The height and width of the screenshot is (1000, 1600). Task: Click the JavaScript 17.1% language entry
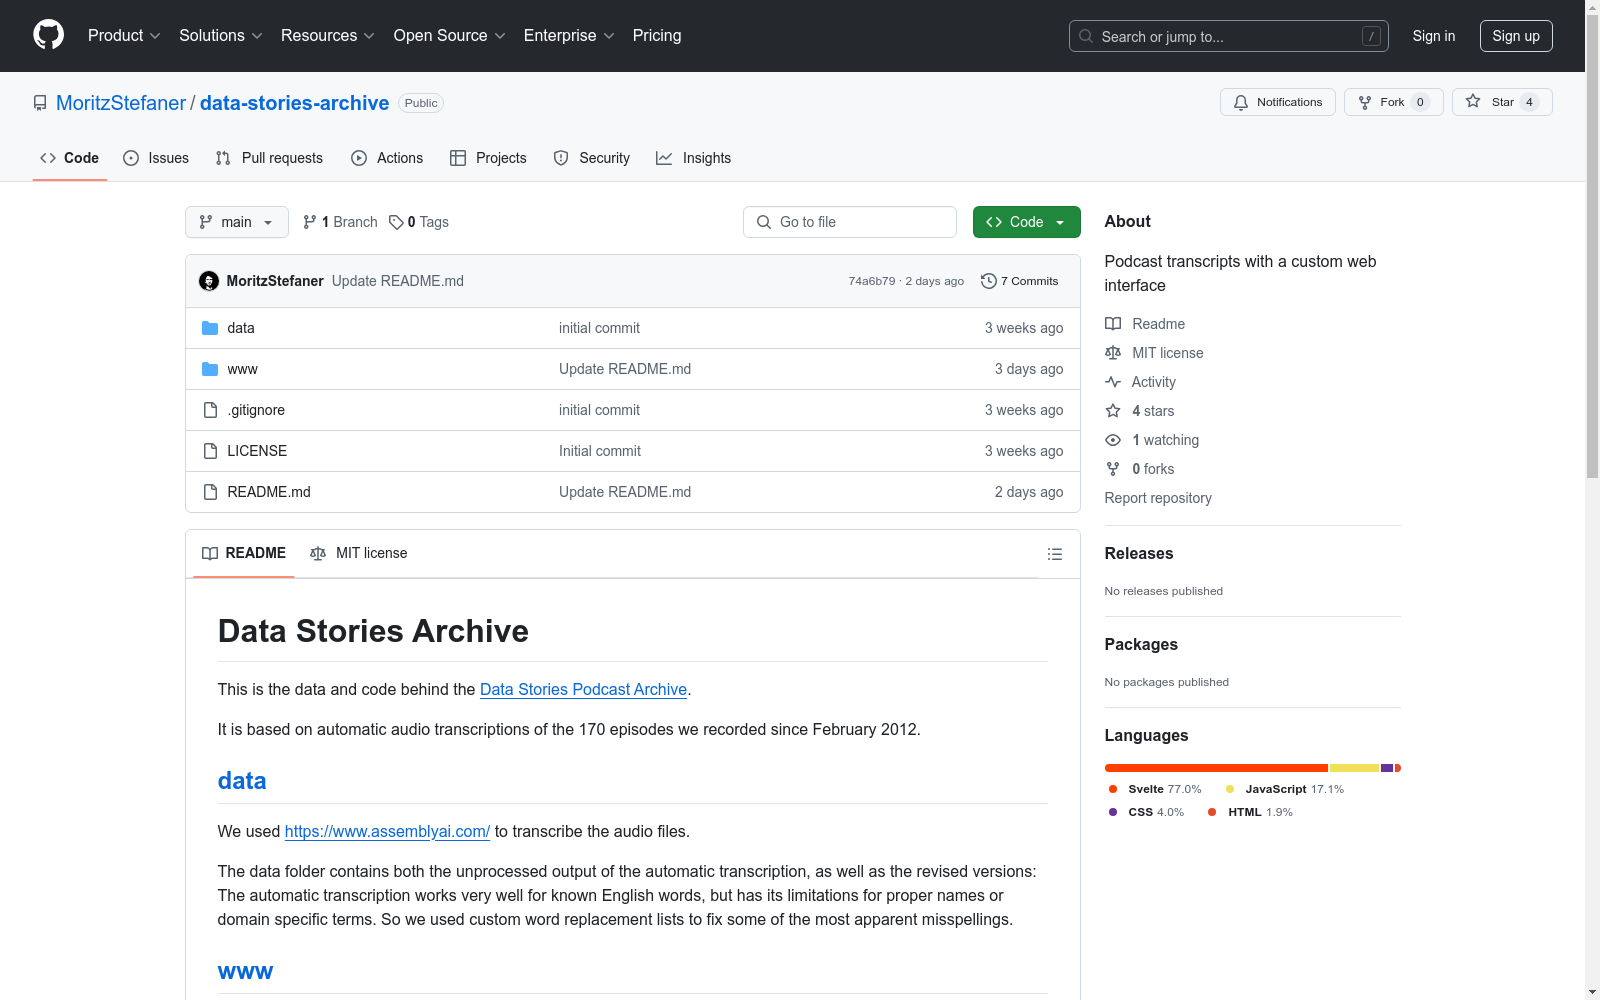1285,789
